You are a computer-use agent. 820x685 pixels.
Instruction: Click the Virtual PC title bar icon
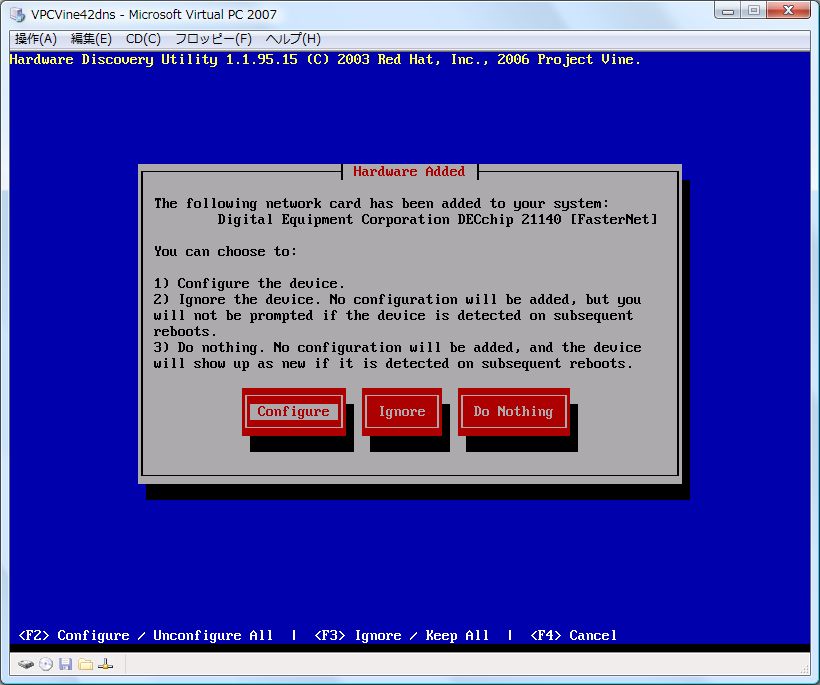18,15
